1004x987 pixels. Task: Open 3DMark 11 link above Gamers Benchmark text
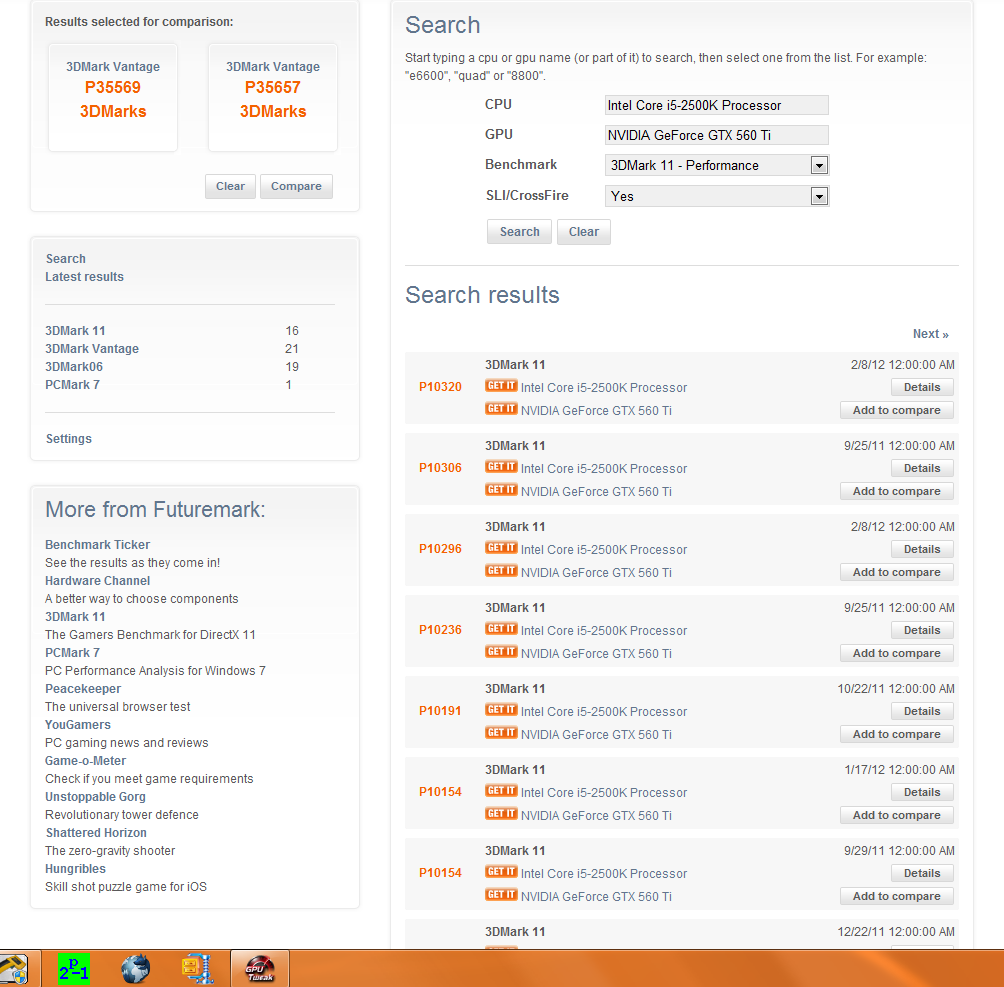coord(75,616)
